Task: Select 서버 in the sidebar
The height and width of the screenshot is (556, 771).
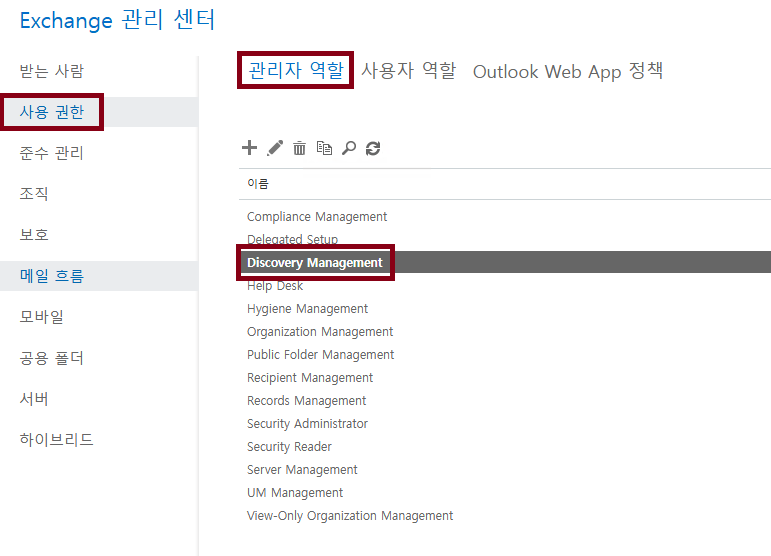Action: point(34,399)
